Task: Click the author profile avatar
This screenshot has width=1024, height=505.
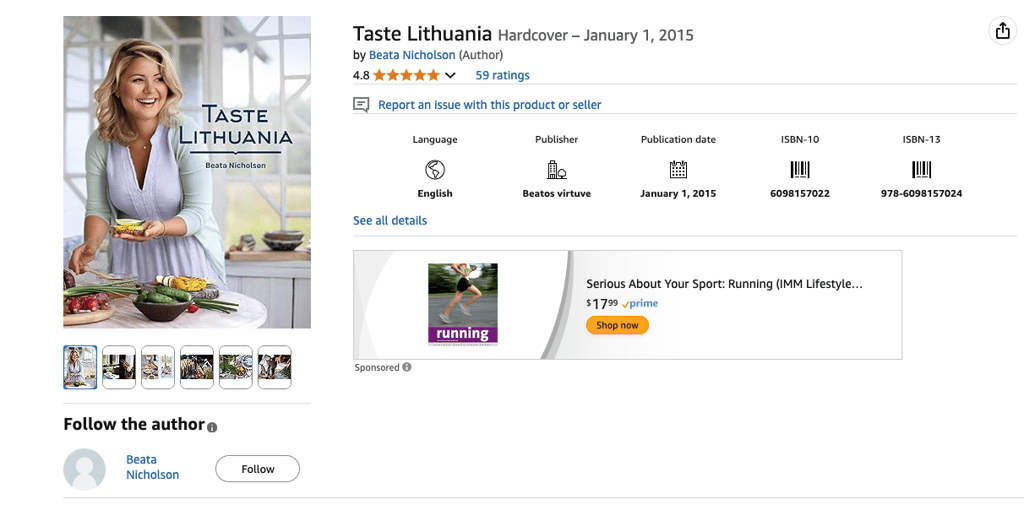Action: 84,469
